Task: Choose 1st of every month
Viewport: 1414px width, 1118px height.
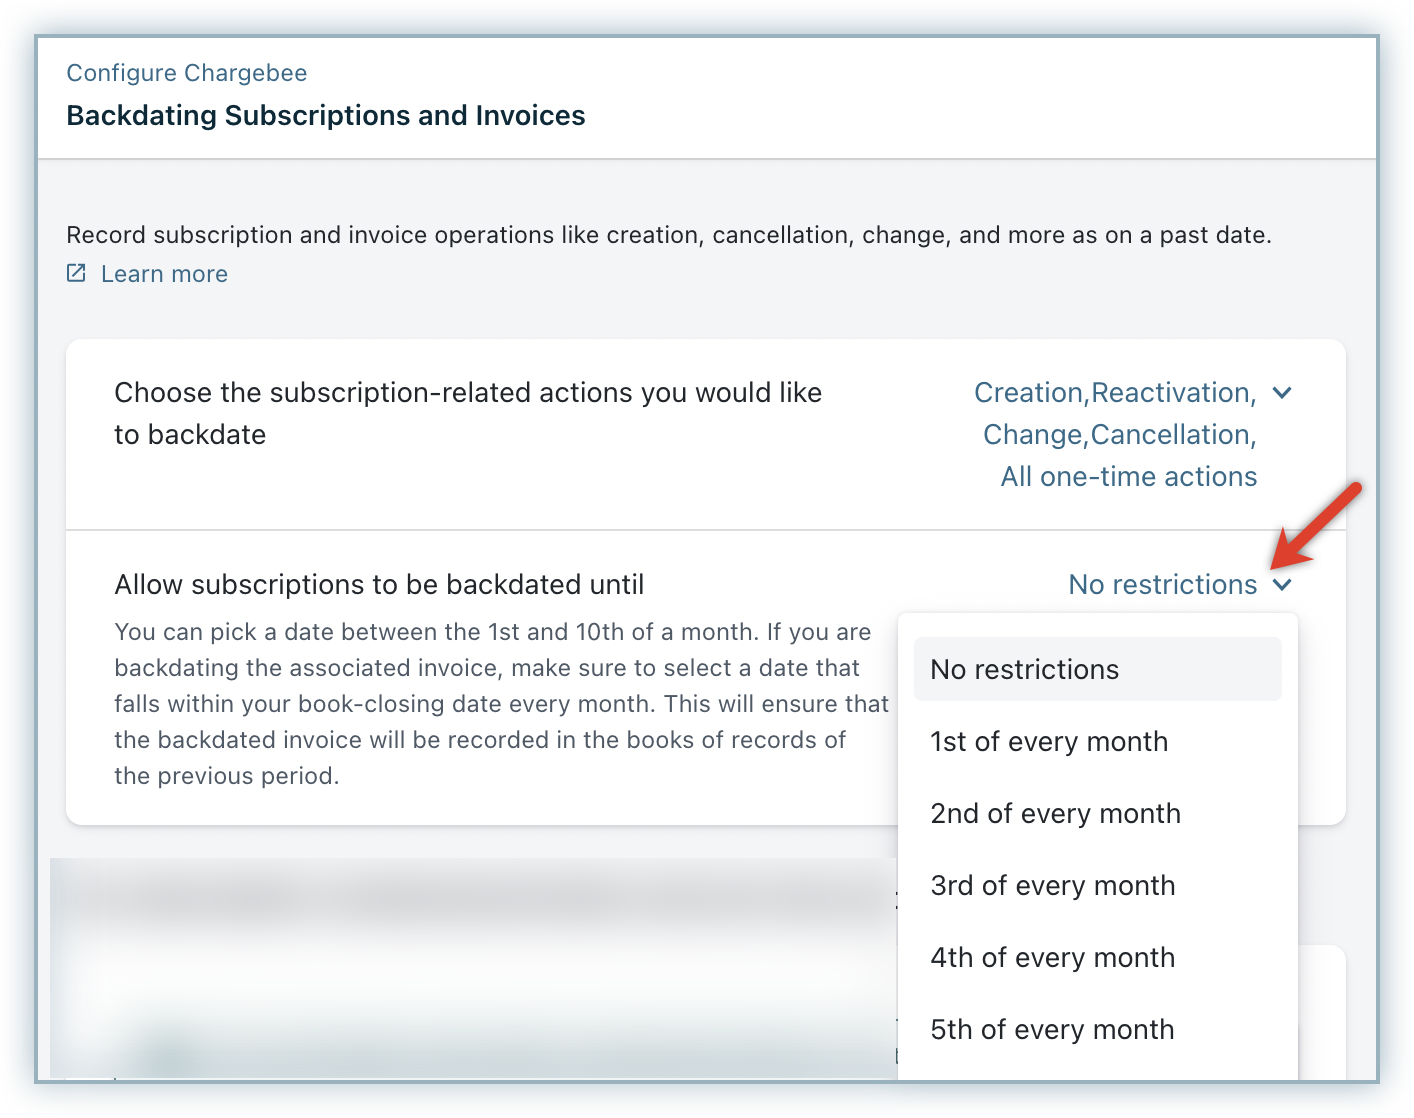Action: (1049, 742)
